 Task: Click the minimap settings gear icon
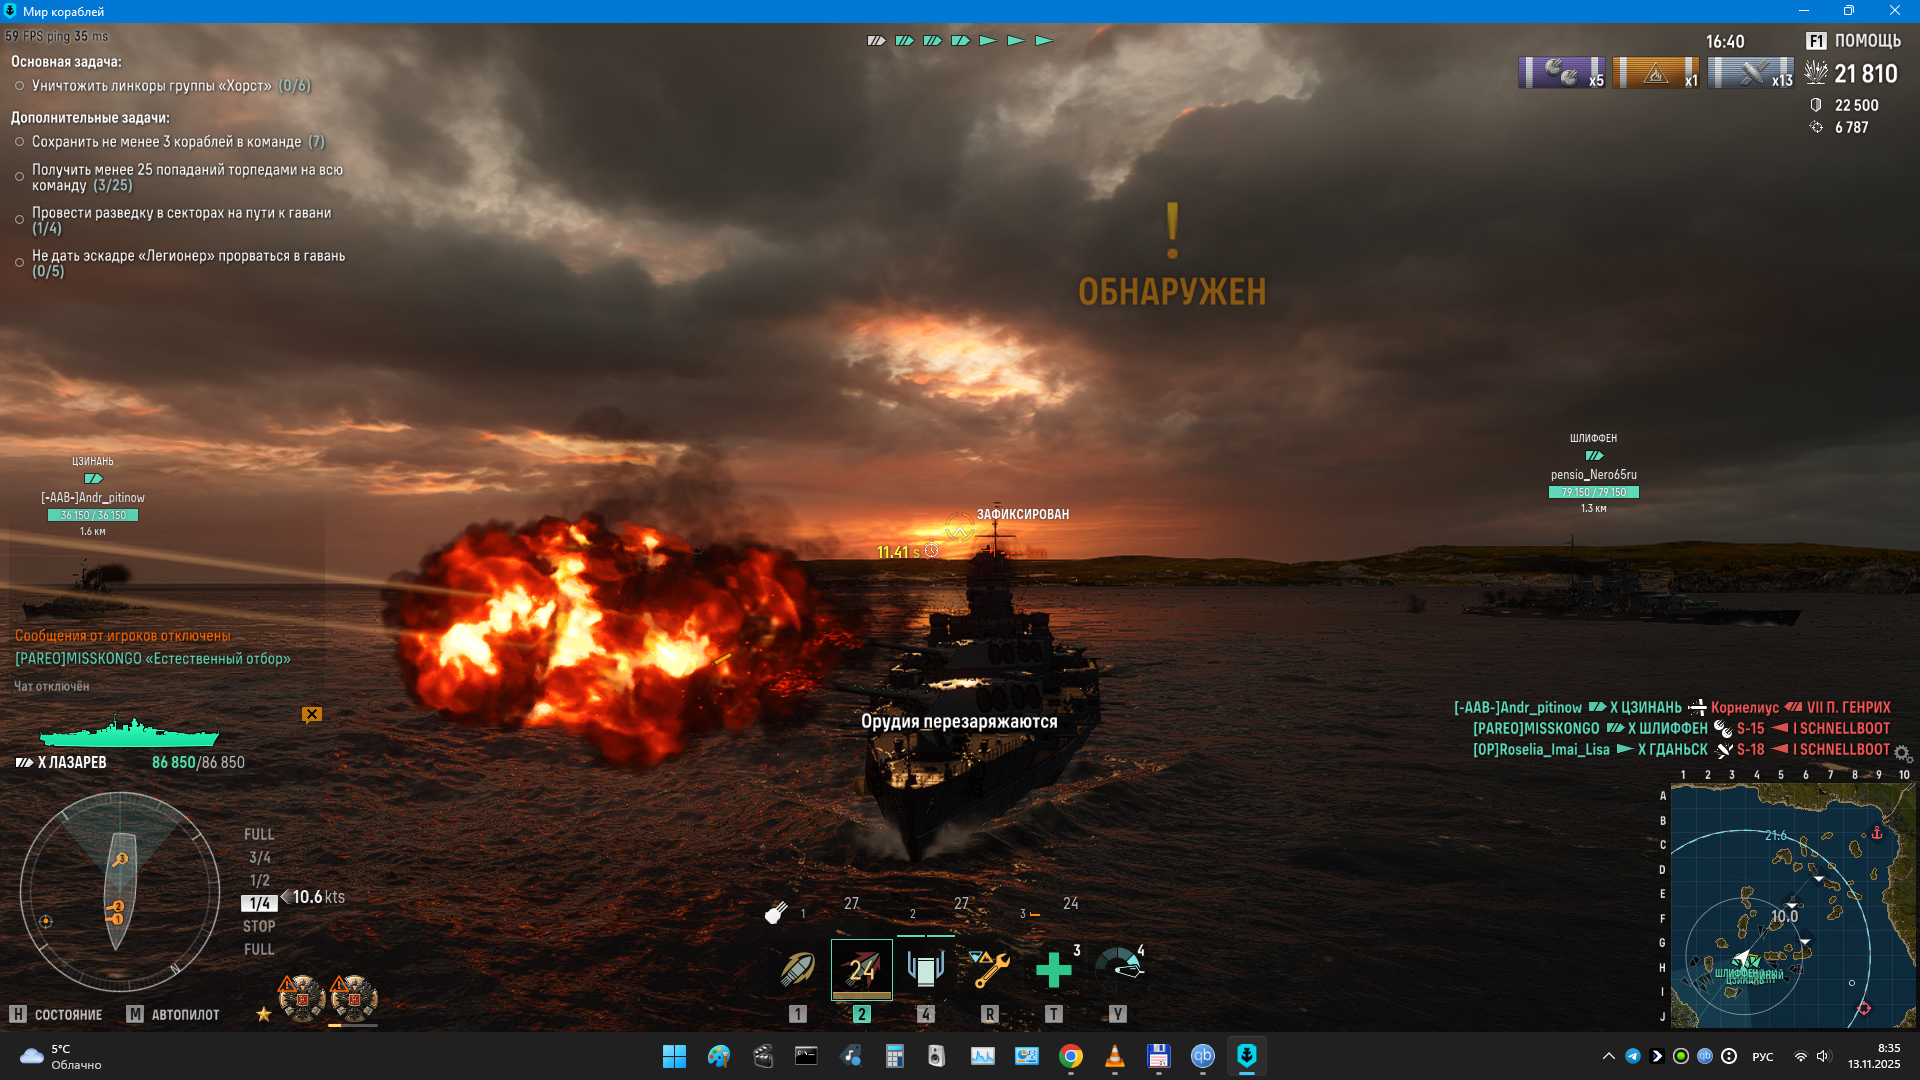(1902, 753)
